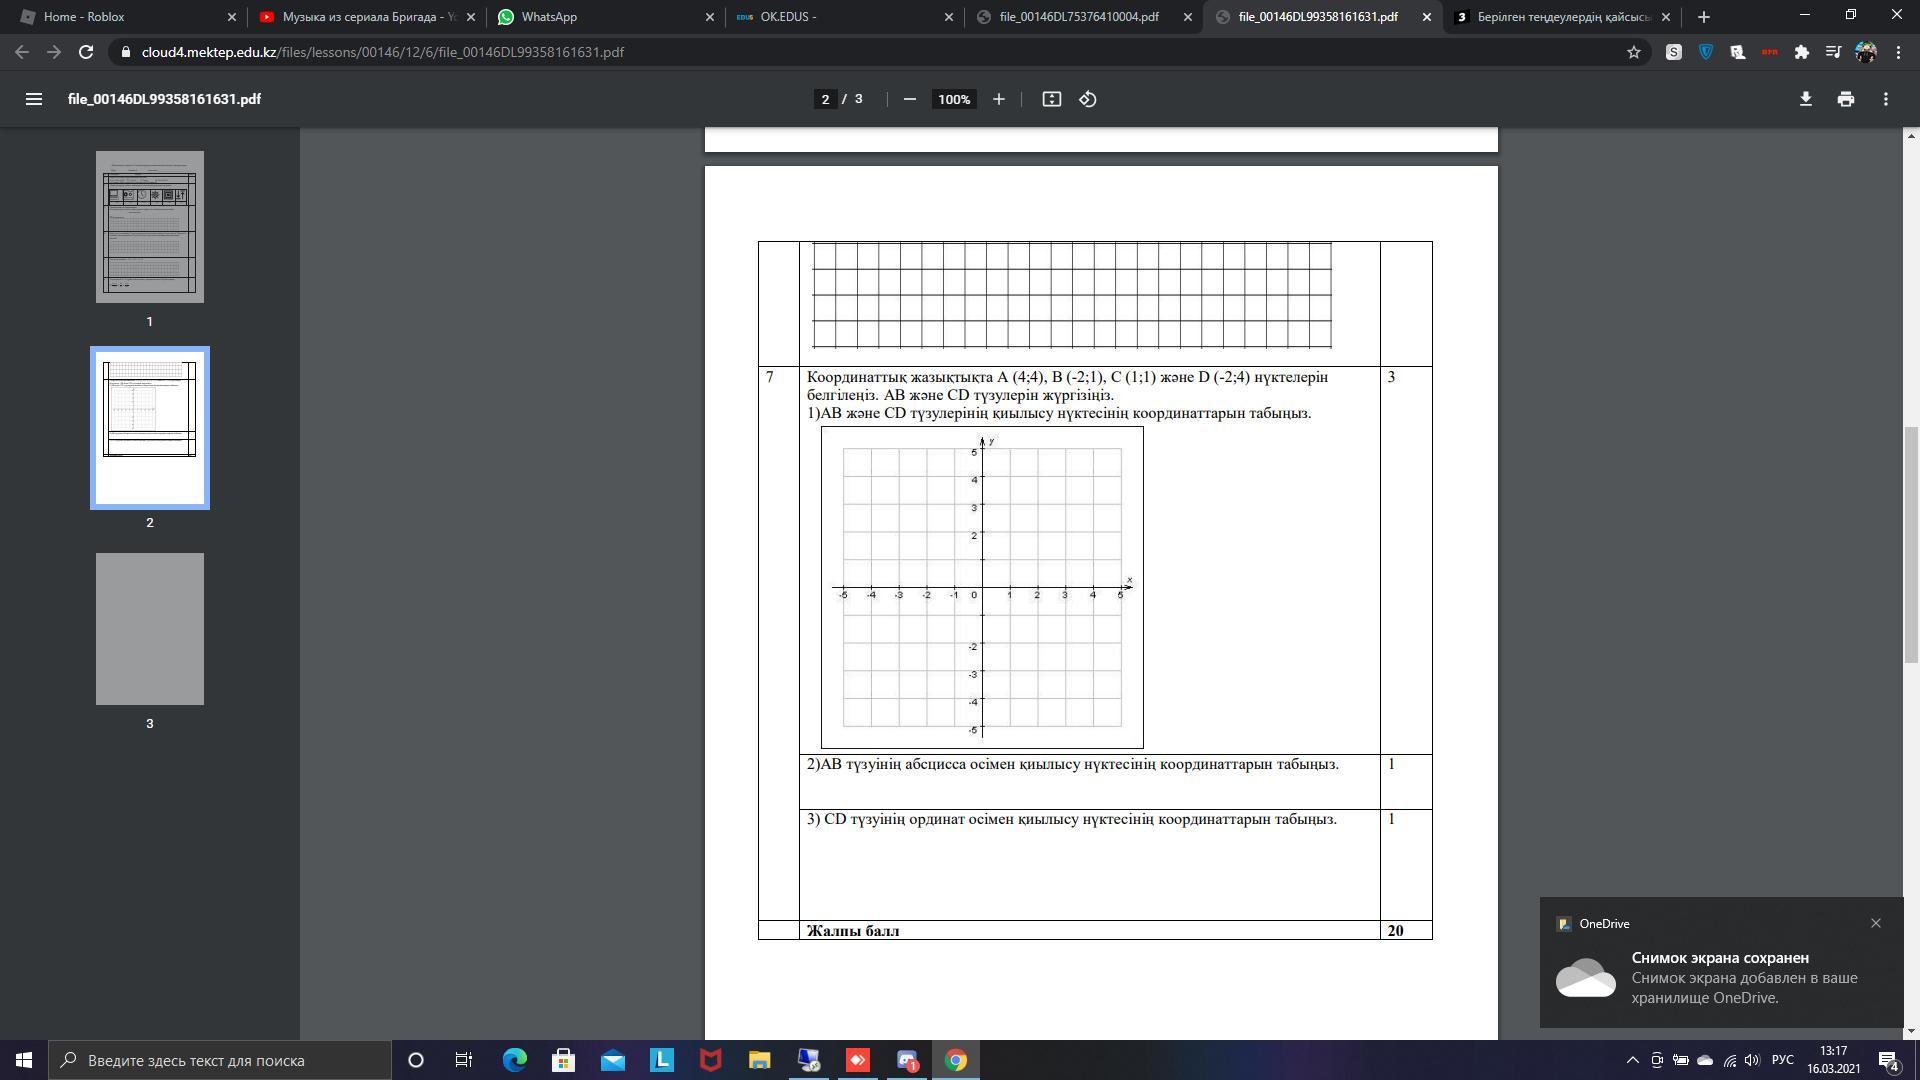The height and width of the screenshot is (1080, 1920).
Task: Dismiss the OneDrive notification
Action: 1875,923
